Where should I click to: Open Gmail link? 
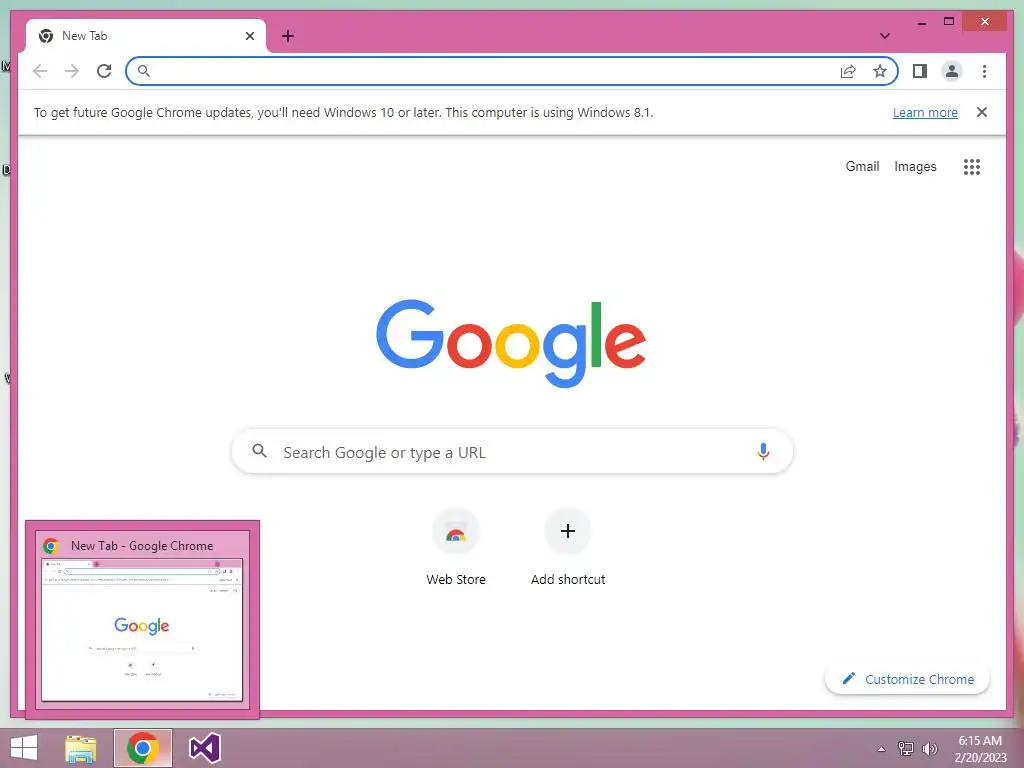[862, 167]
